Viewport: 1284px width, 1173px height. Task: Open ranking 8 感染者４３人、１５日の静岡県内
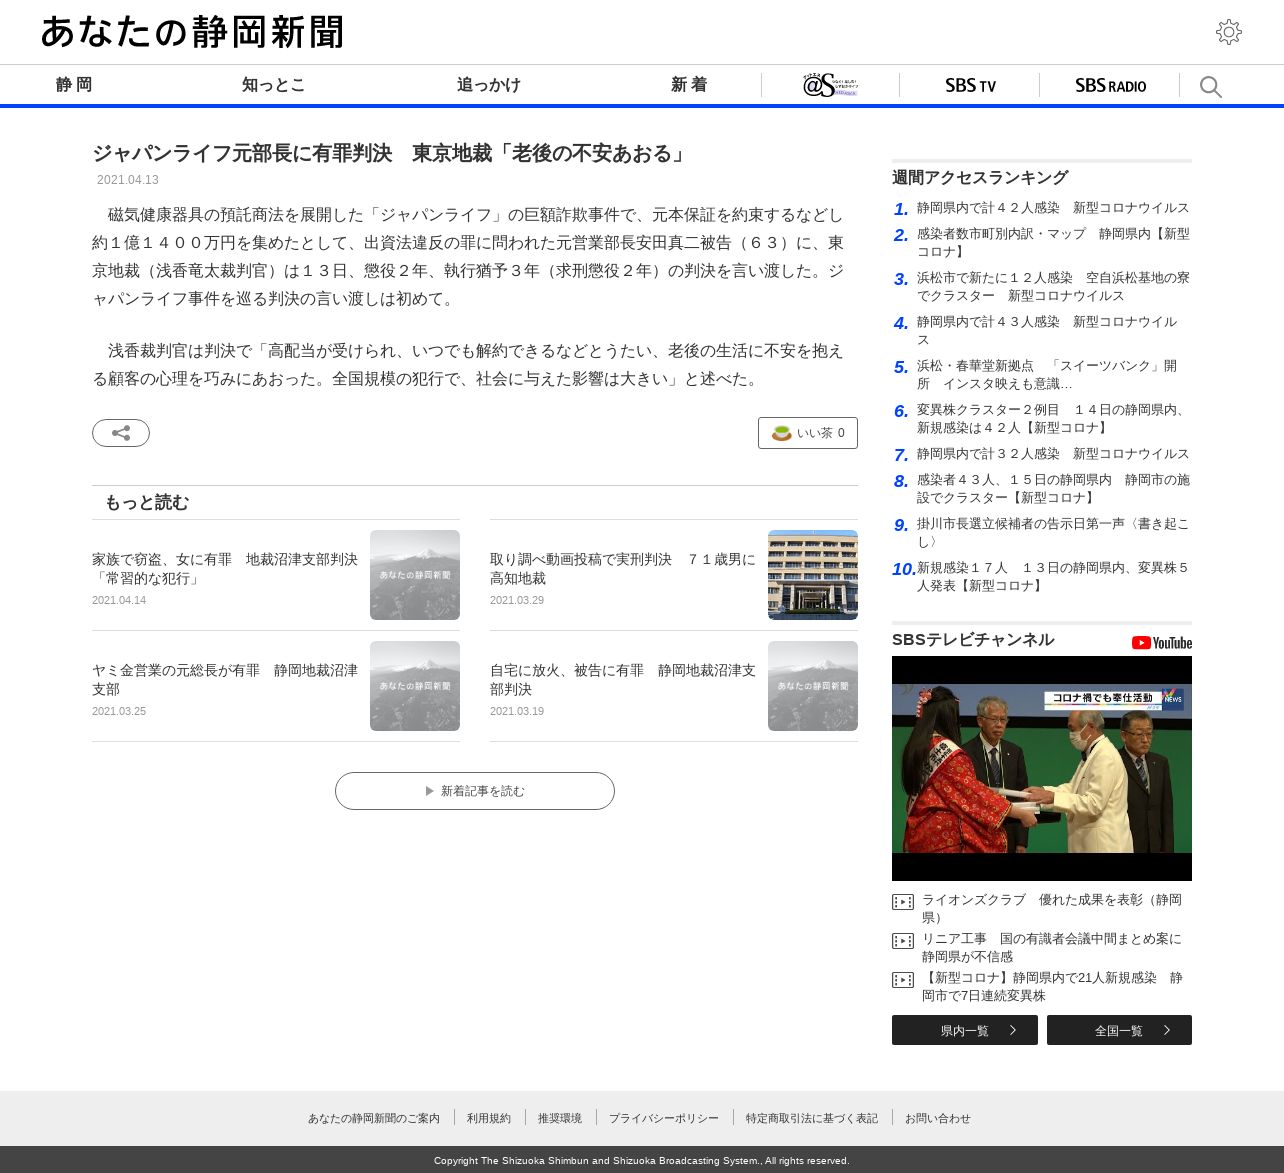(1053, 489)
